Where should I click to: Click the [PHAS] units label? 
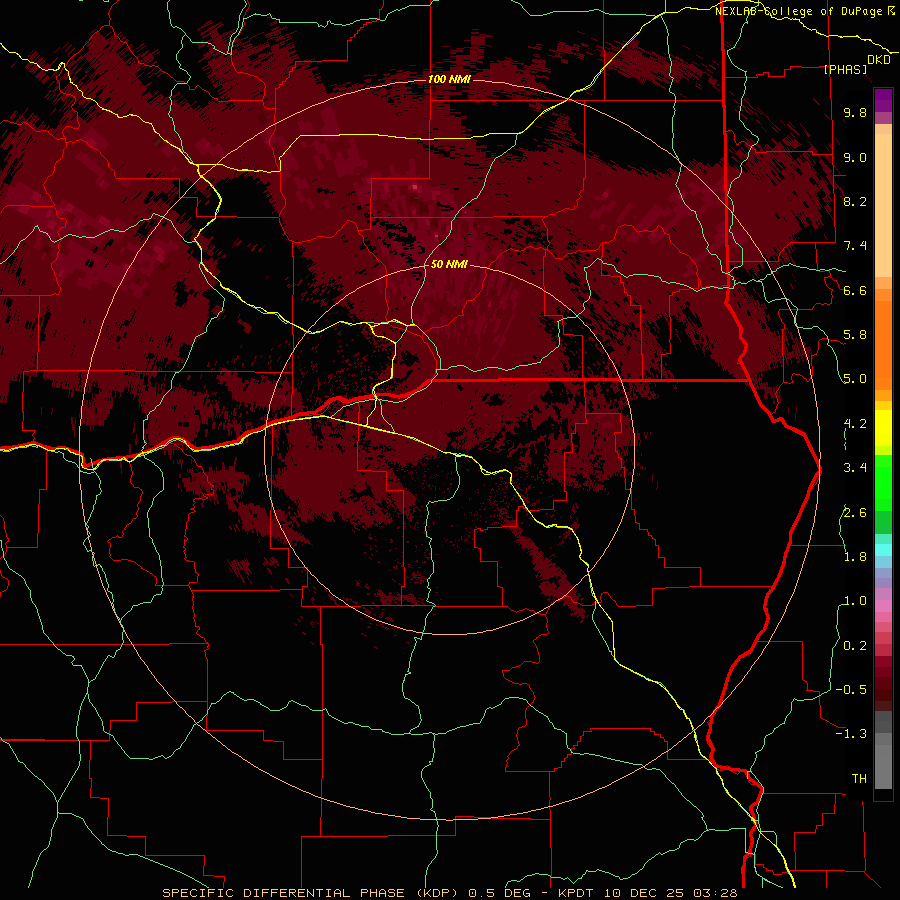(x=845, y=70)
